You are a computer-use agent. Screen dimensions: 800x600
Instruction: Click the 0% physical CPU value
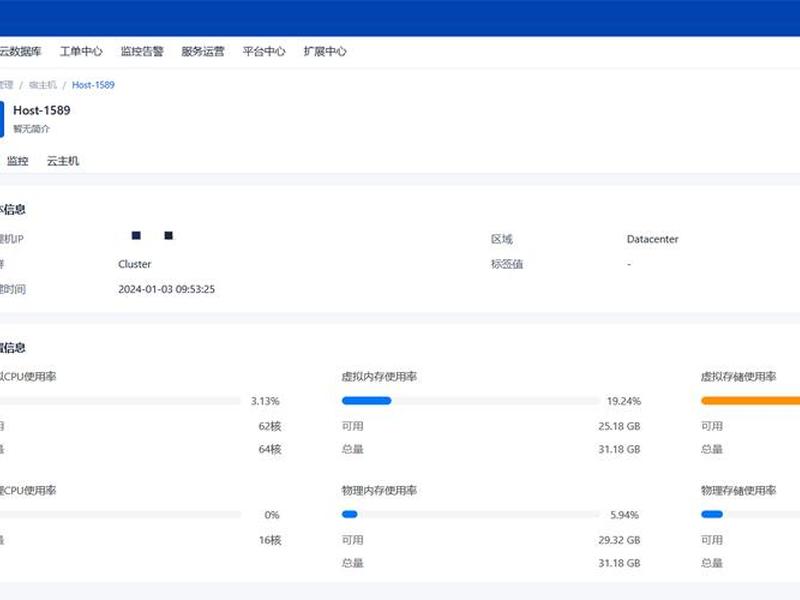272,515
